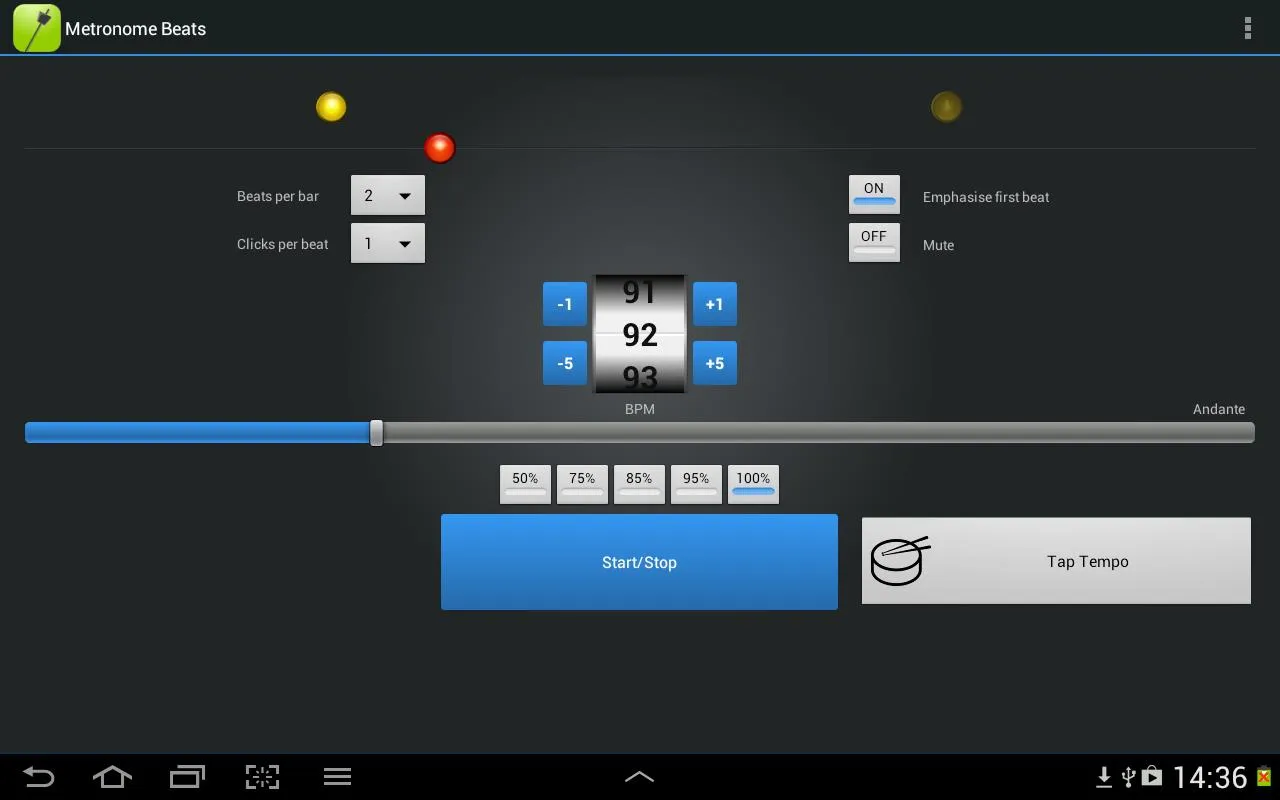Click the red beat indicator dot
1280x800 pixels.
[439, 148]
